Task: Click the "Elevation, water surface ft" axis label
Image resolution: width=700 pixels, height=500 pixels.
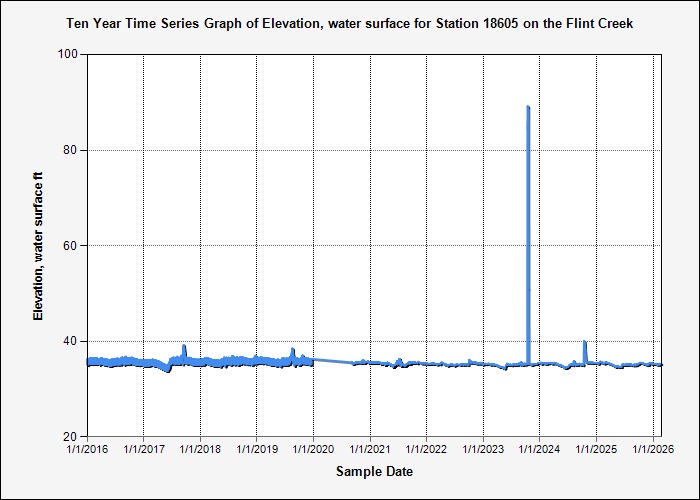Action: tap(39, 245)
